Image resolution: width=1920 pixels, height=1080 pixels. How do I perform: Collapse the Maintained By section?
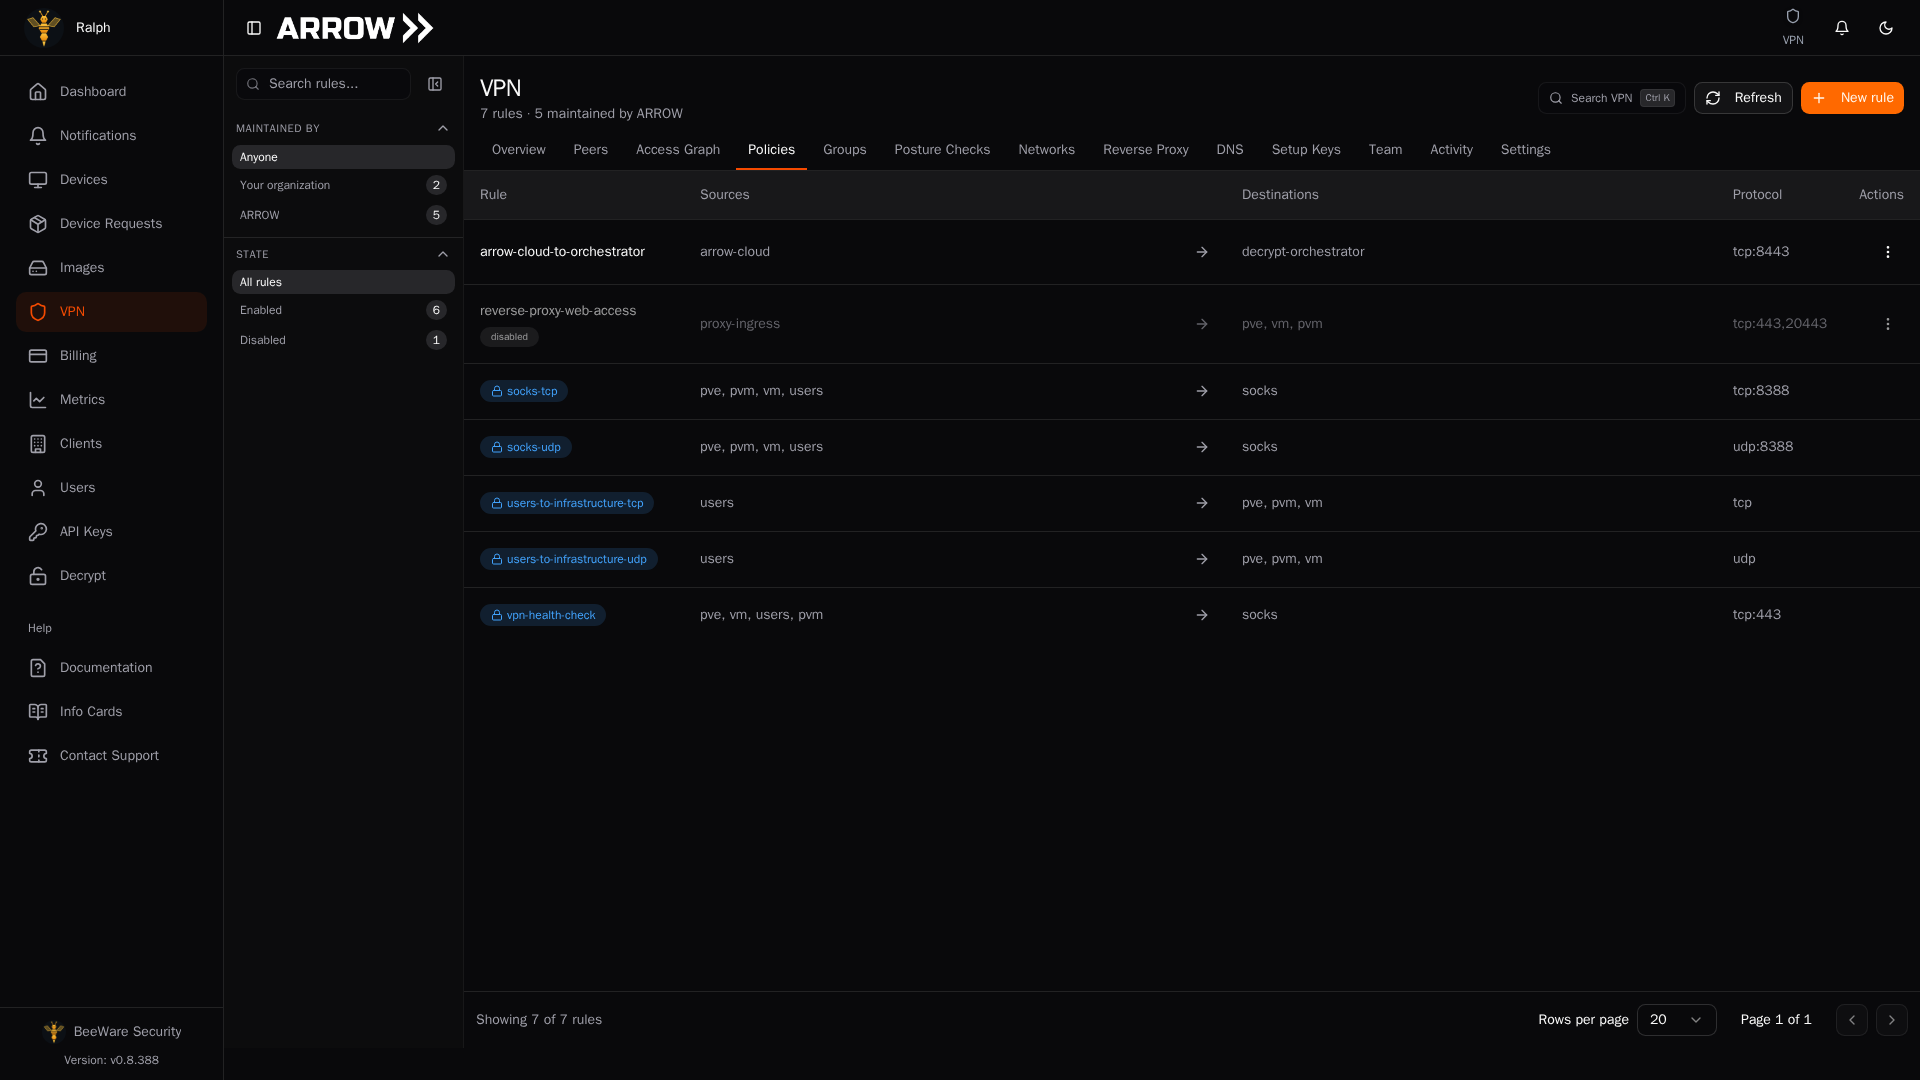(x=443, y=128)
